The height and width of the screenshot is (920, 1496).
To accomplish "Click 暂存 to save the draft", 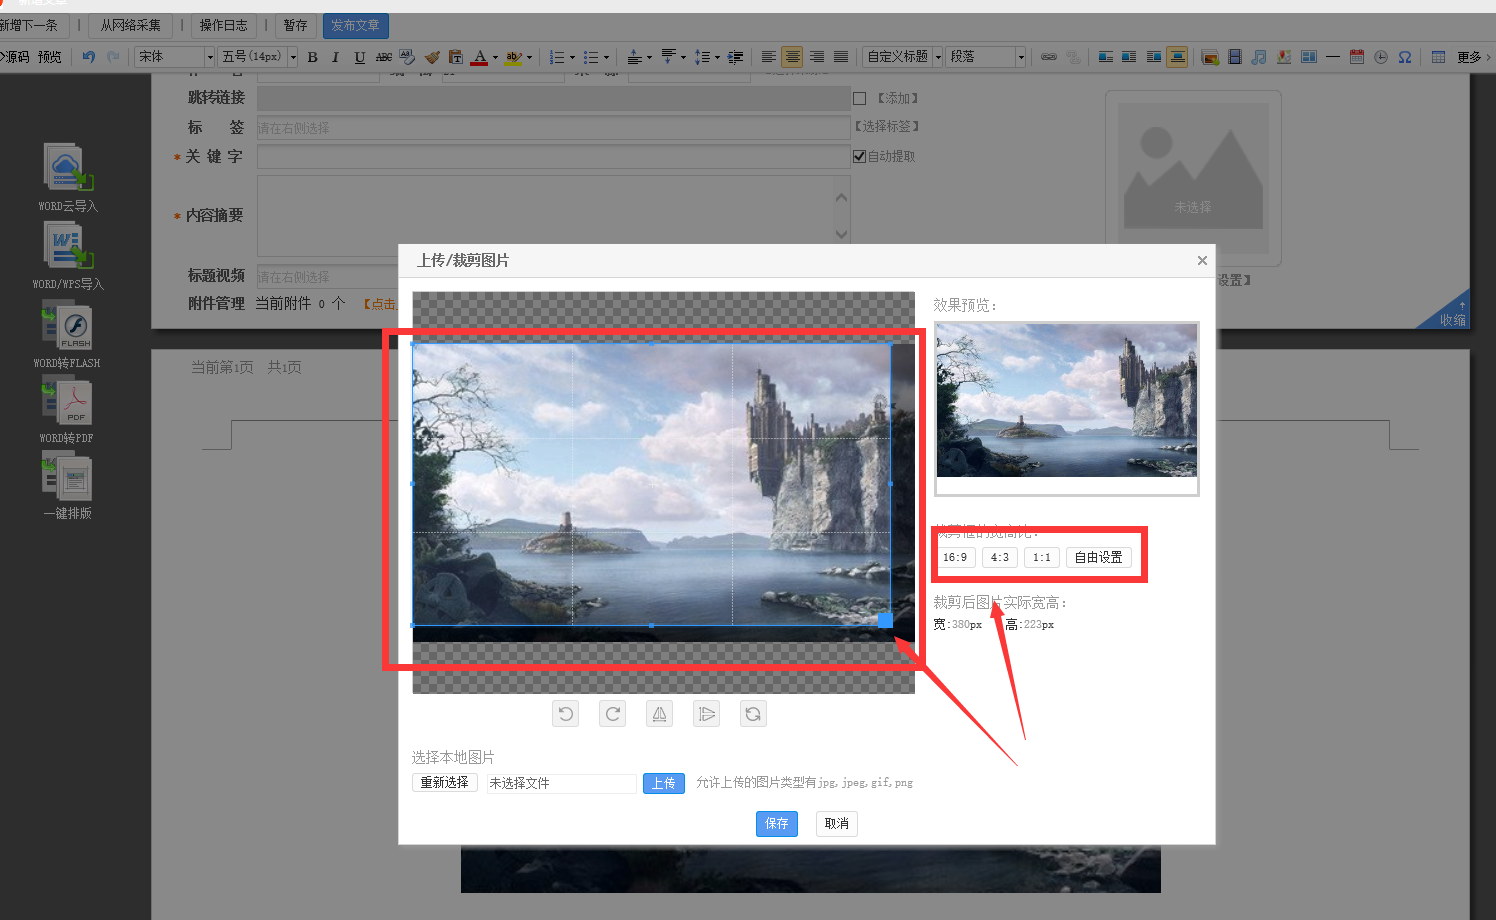I will pyautogui.click(x=295, y=25).
